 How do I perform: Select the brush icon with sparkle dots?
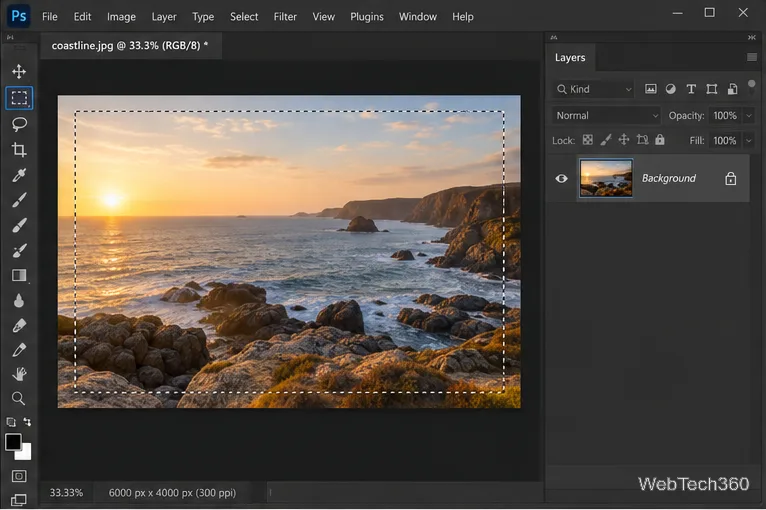pos(19,251)
